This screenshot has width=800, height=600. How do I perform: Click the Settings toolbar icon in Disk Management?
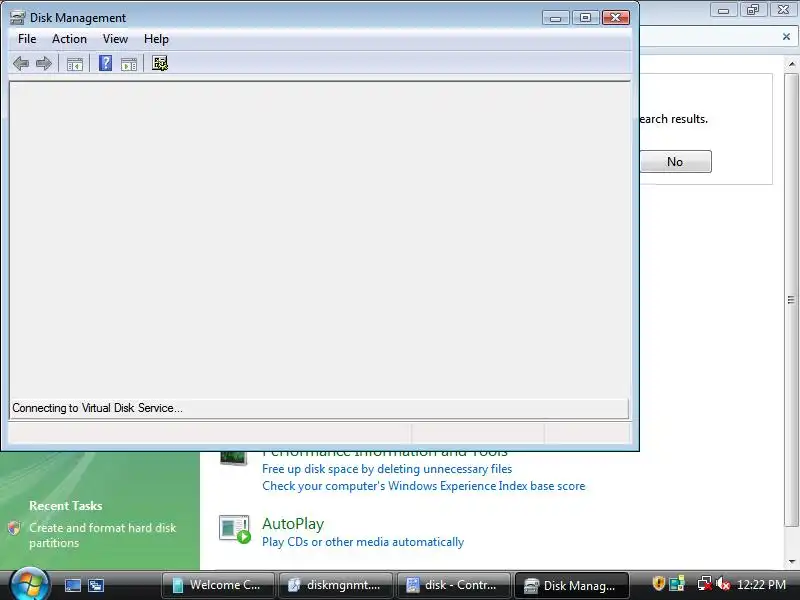click(160, 63)
